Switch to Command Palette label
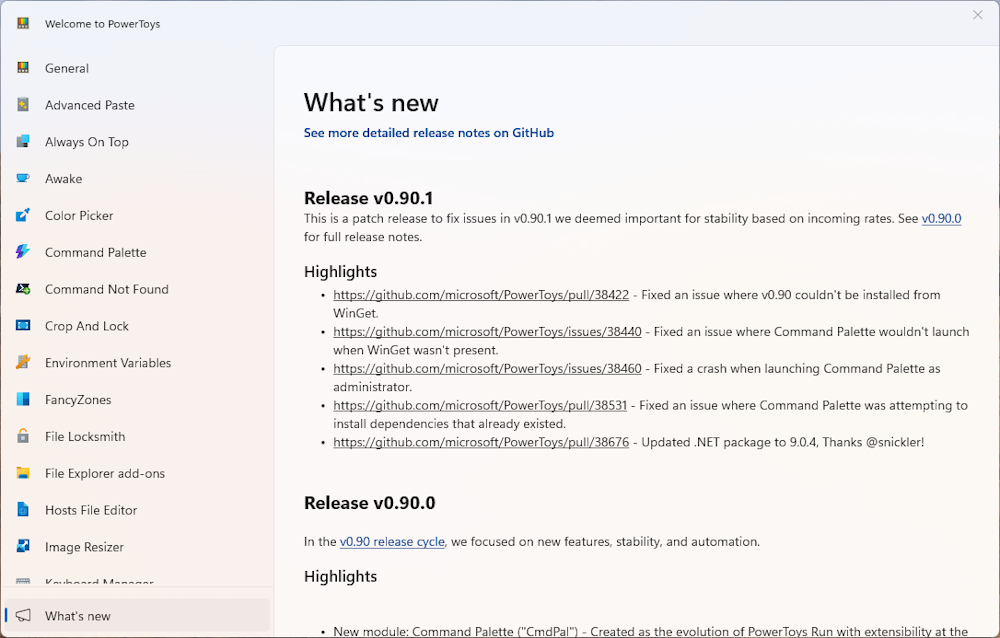This screenshot has height=638, width=1000. coord(96,253)
